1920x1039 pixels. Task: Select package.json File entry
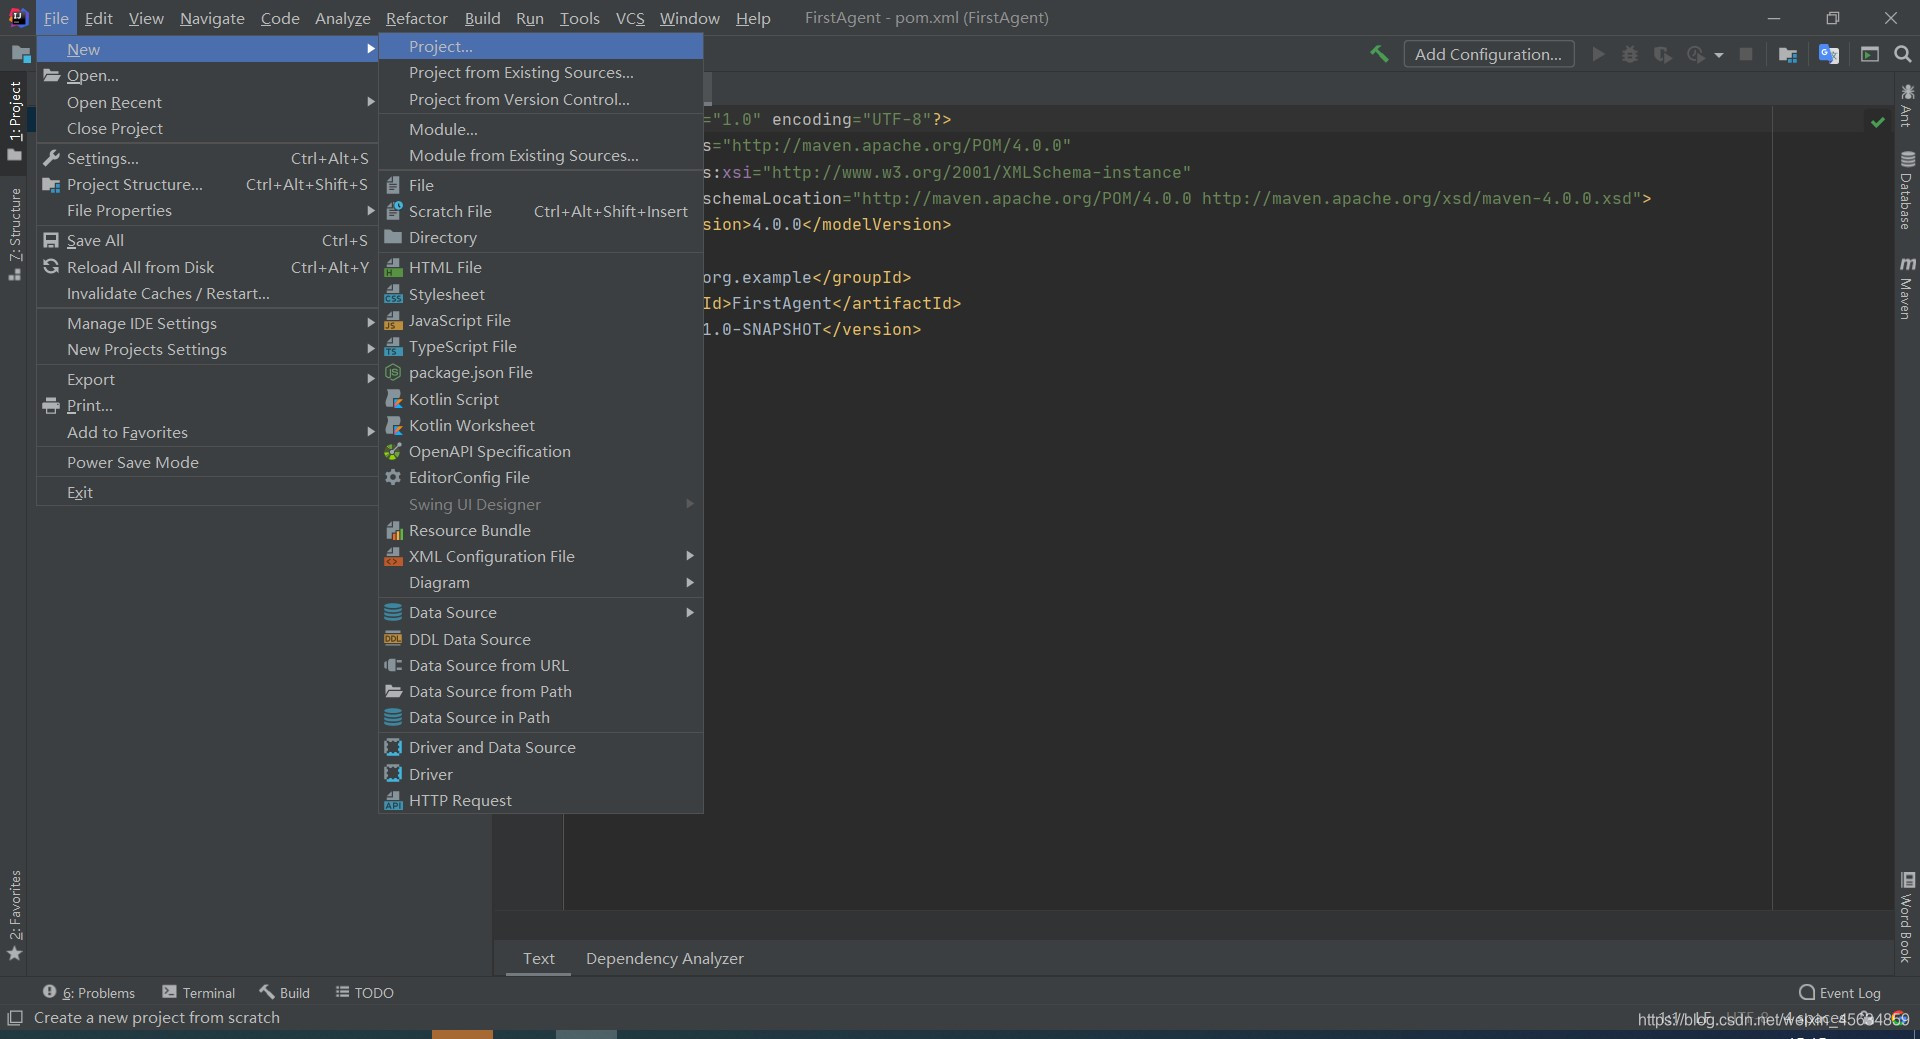pos(540,372)
